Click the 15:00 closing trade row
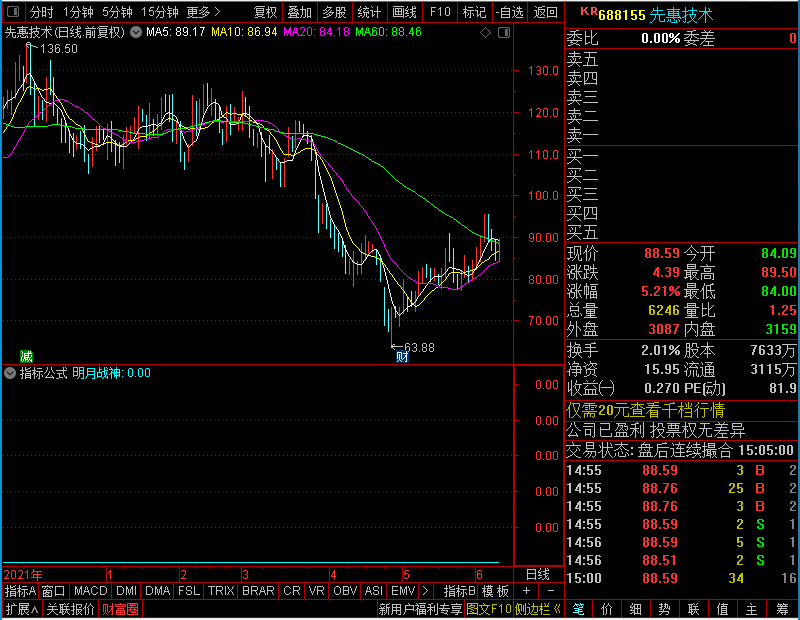Screen dimensions: 800x620 coord(682,578)
